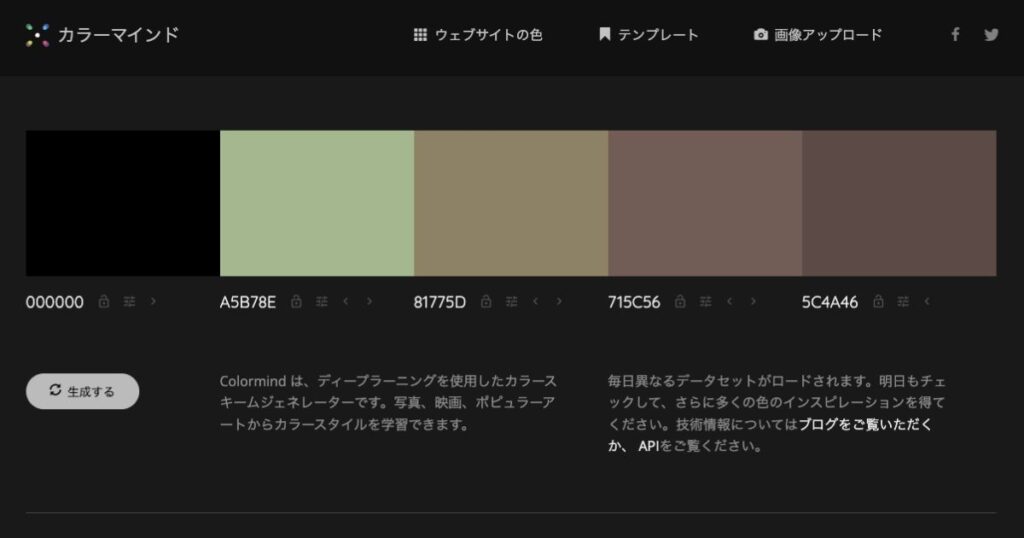Select the 715C56 brown color swatch
The image size is (1024, 538).
705,203
